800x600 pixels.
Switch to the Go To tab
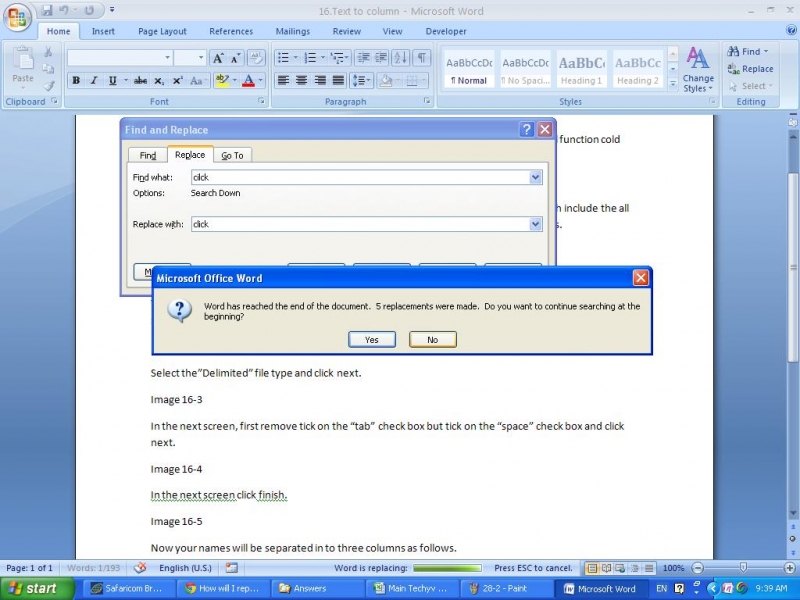pyautogui.click(x=232, y=155)
